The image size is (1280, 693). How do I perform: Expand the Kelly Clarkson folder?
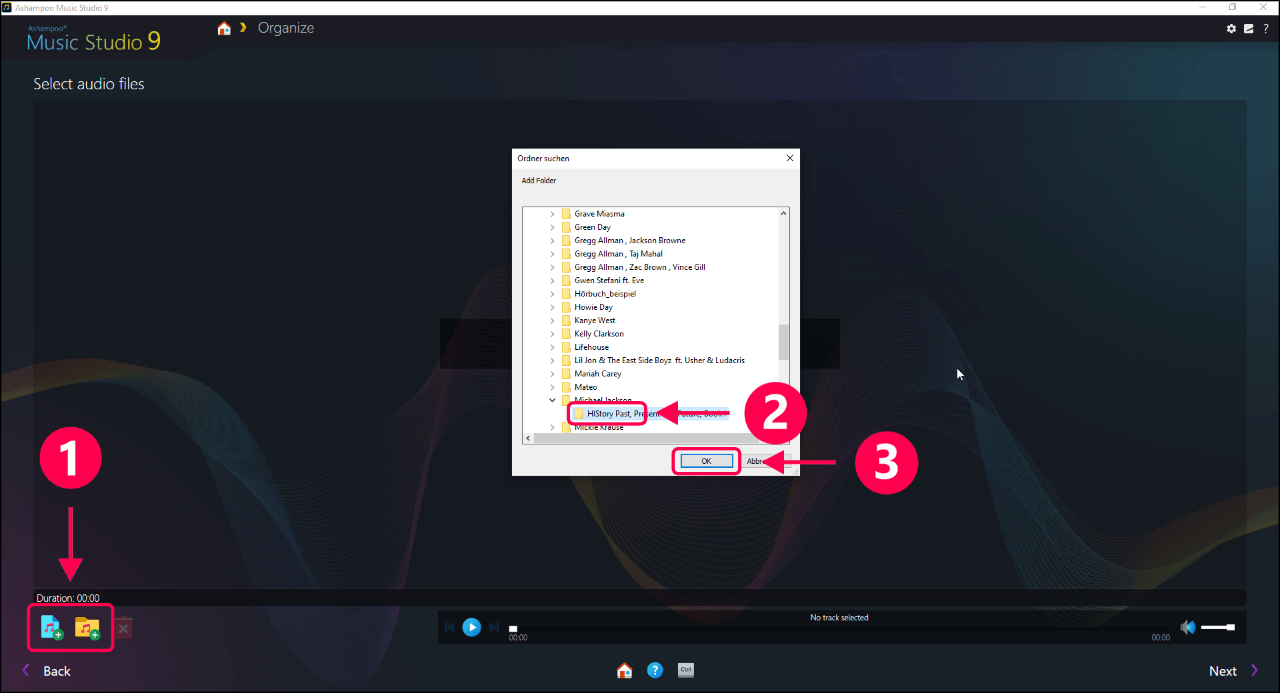click(x=552, y=334)
